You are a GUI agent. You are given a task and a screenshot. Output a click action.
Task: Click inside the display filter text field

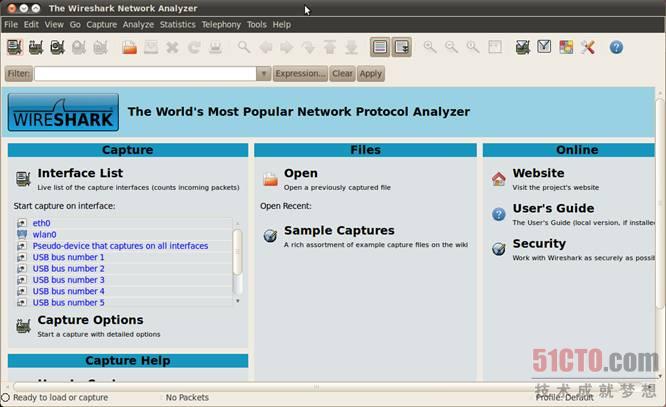(x=145, y=73)
